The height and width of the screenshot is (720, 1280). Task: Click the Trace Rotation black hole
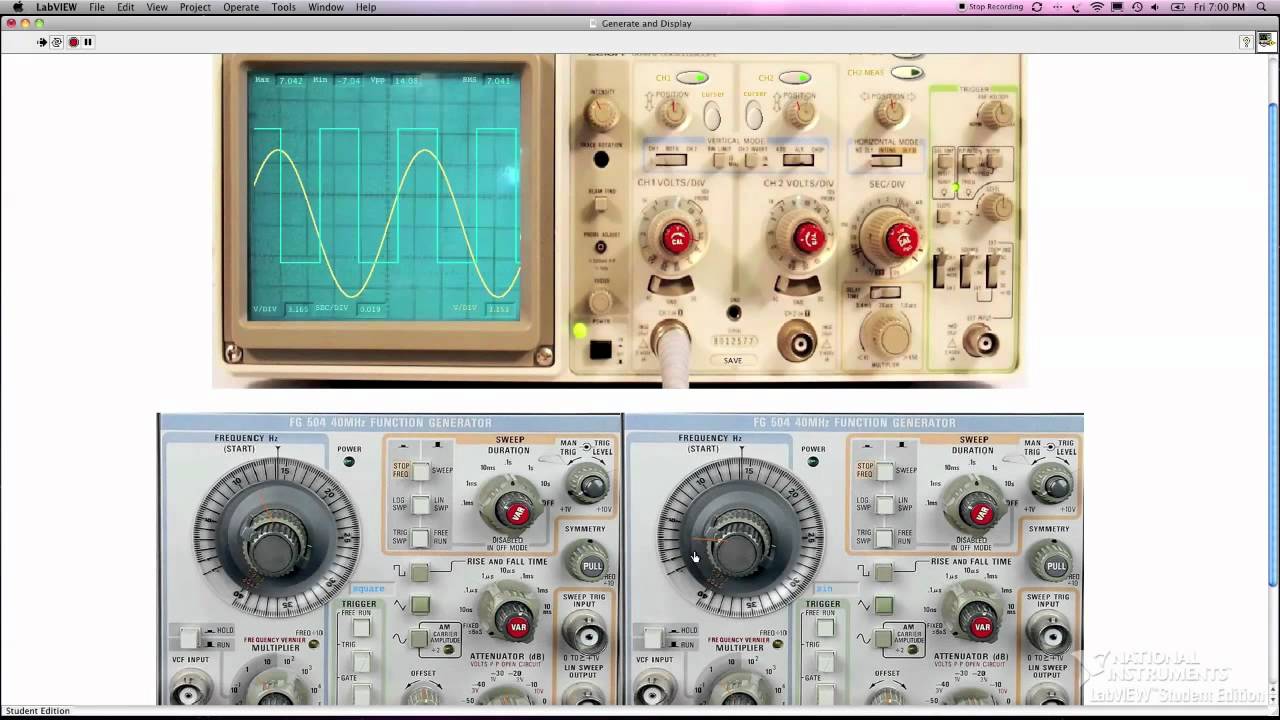click(x=601, y=160)
